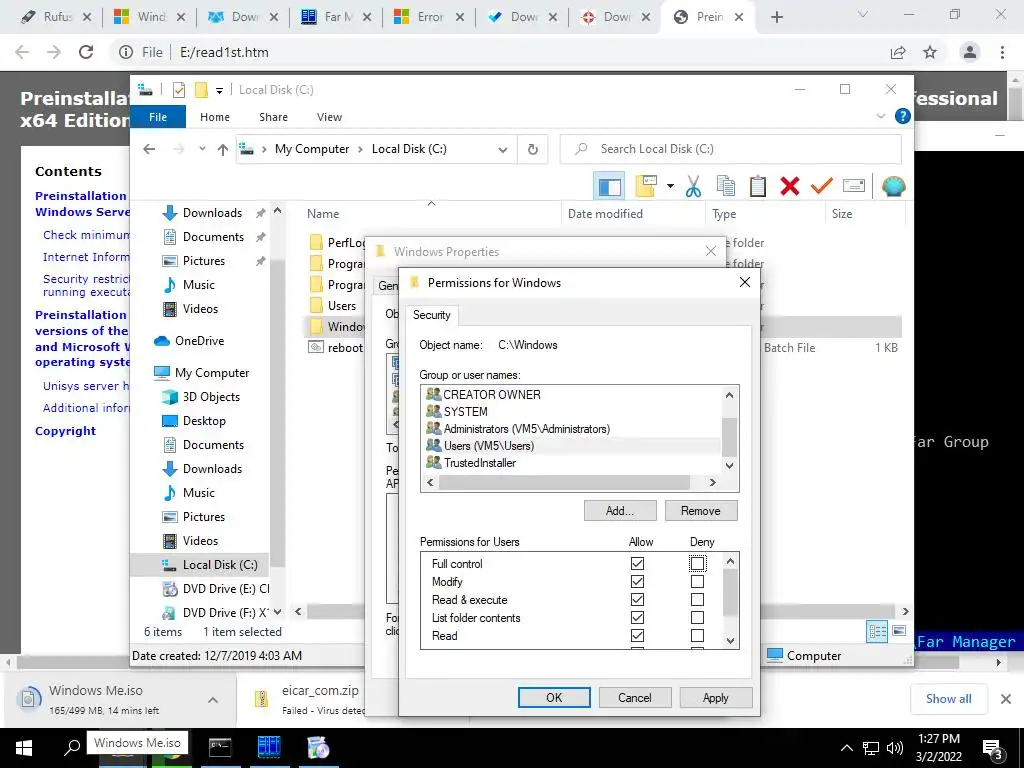Viewport: 1024px width, 768px height.
Task: Check Deny for Modify
Action: pyautogui.click(x=697, y=581)
